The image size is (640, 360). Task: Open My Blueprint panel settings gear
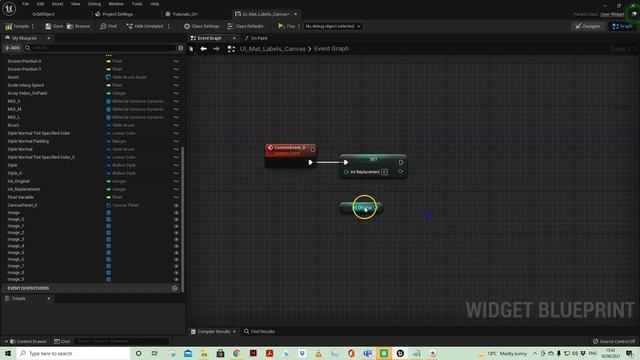[180, 48]
